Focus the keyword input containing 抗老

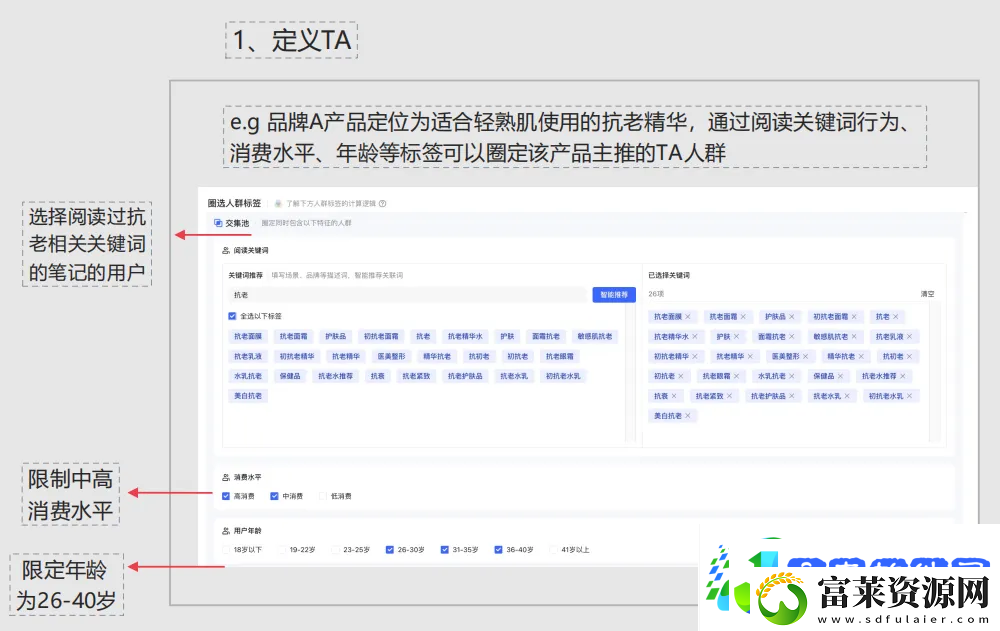[407, 295]
